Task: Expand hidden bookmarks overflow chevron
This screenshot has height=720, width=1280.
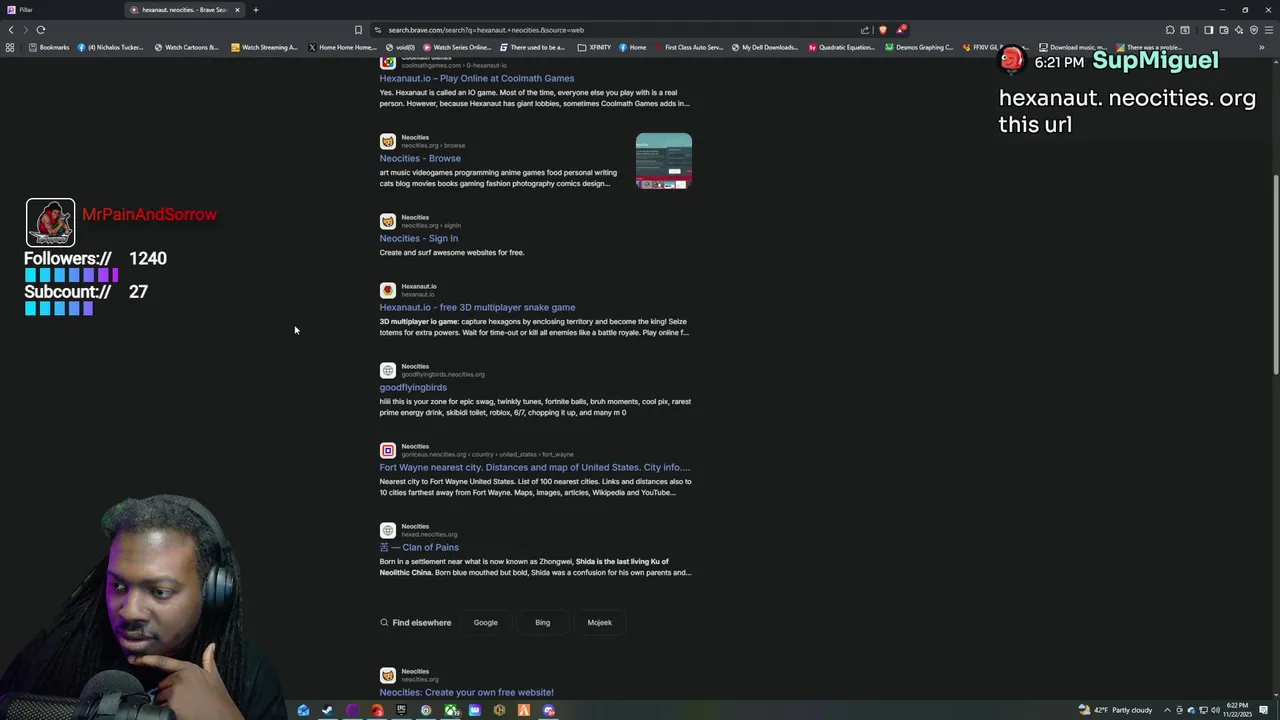Action: [1262, 47]
